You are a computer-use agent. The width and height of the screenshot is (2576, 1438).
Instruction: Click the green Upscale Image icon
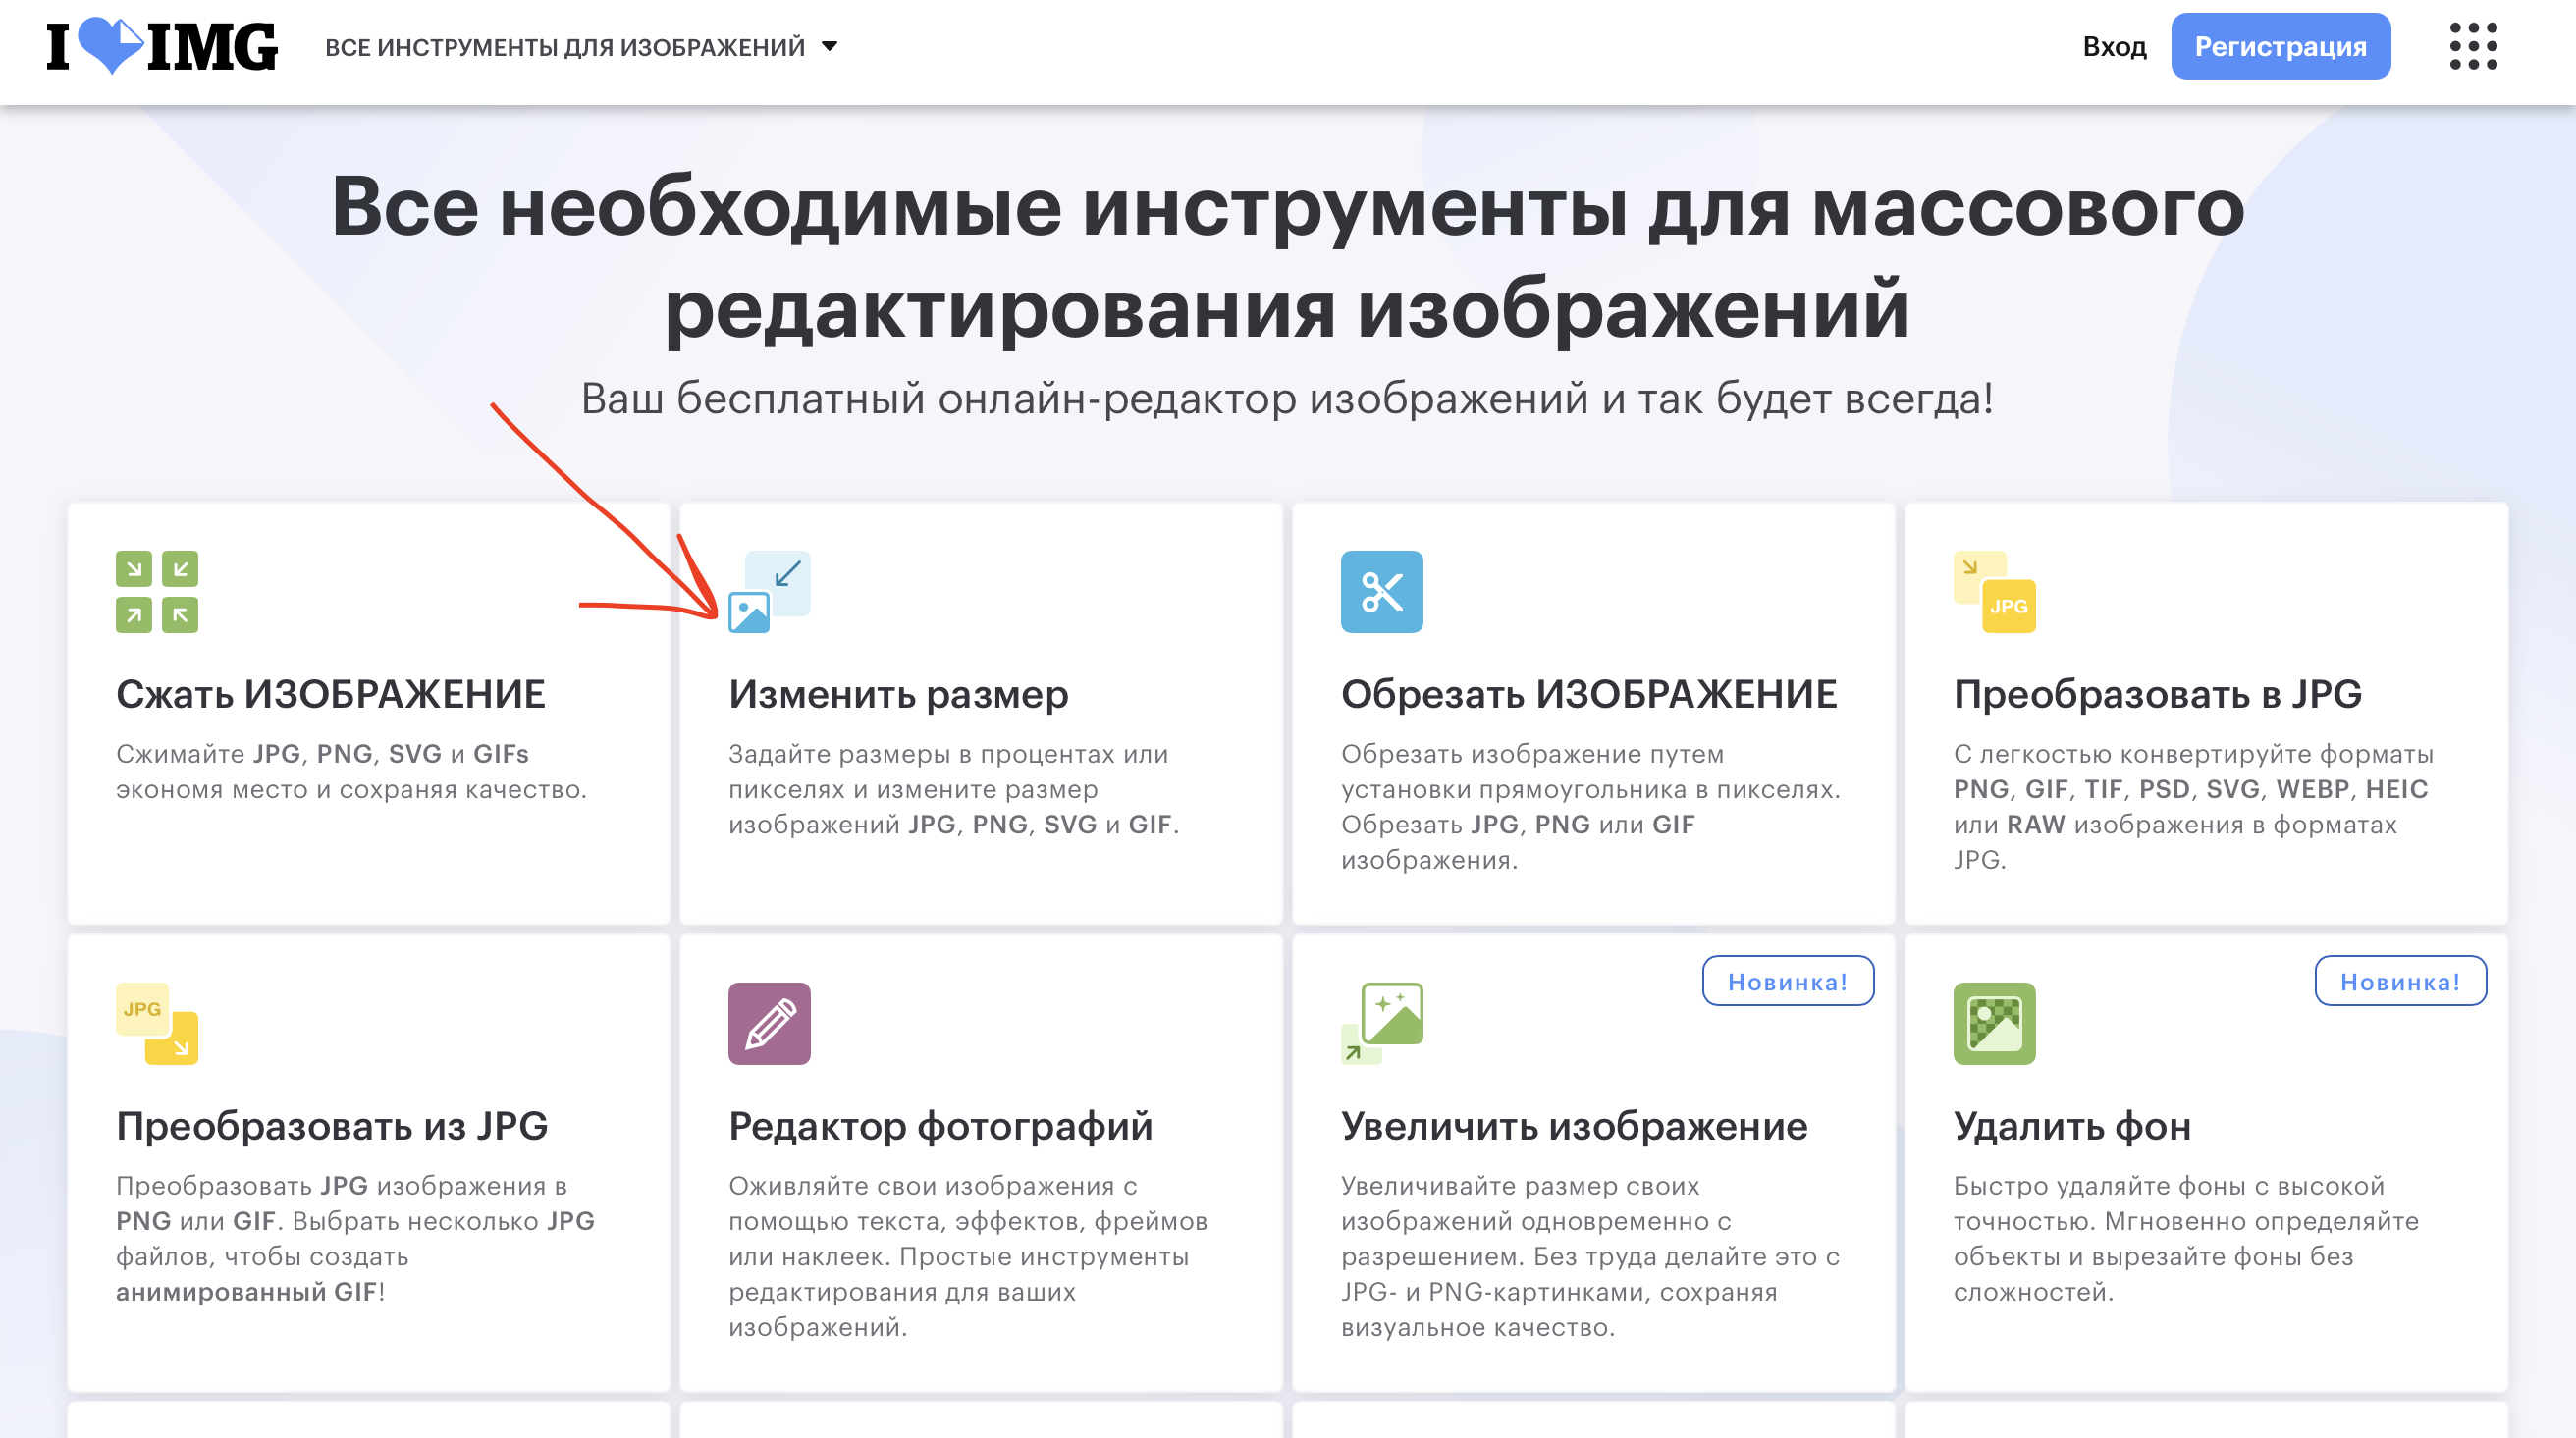point(1382,1024)
